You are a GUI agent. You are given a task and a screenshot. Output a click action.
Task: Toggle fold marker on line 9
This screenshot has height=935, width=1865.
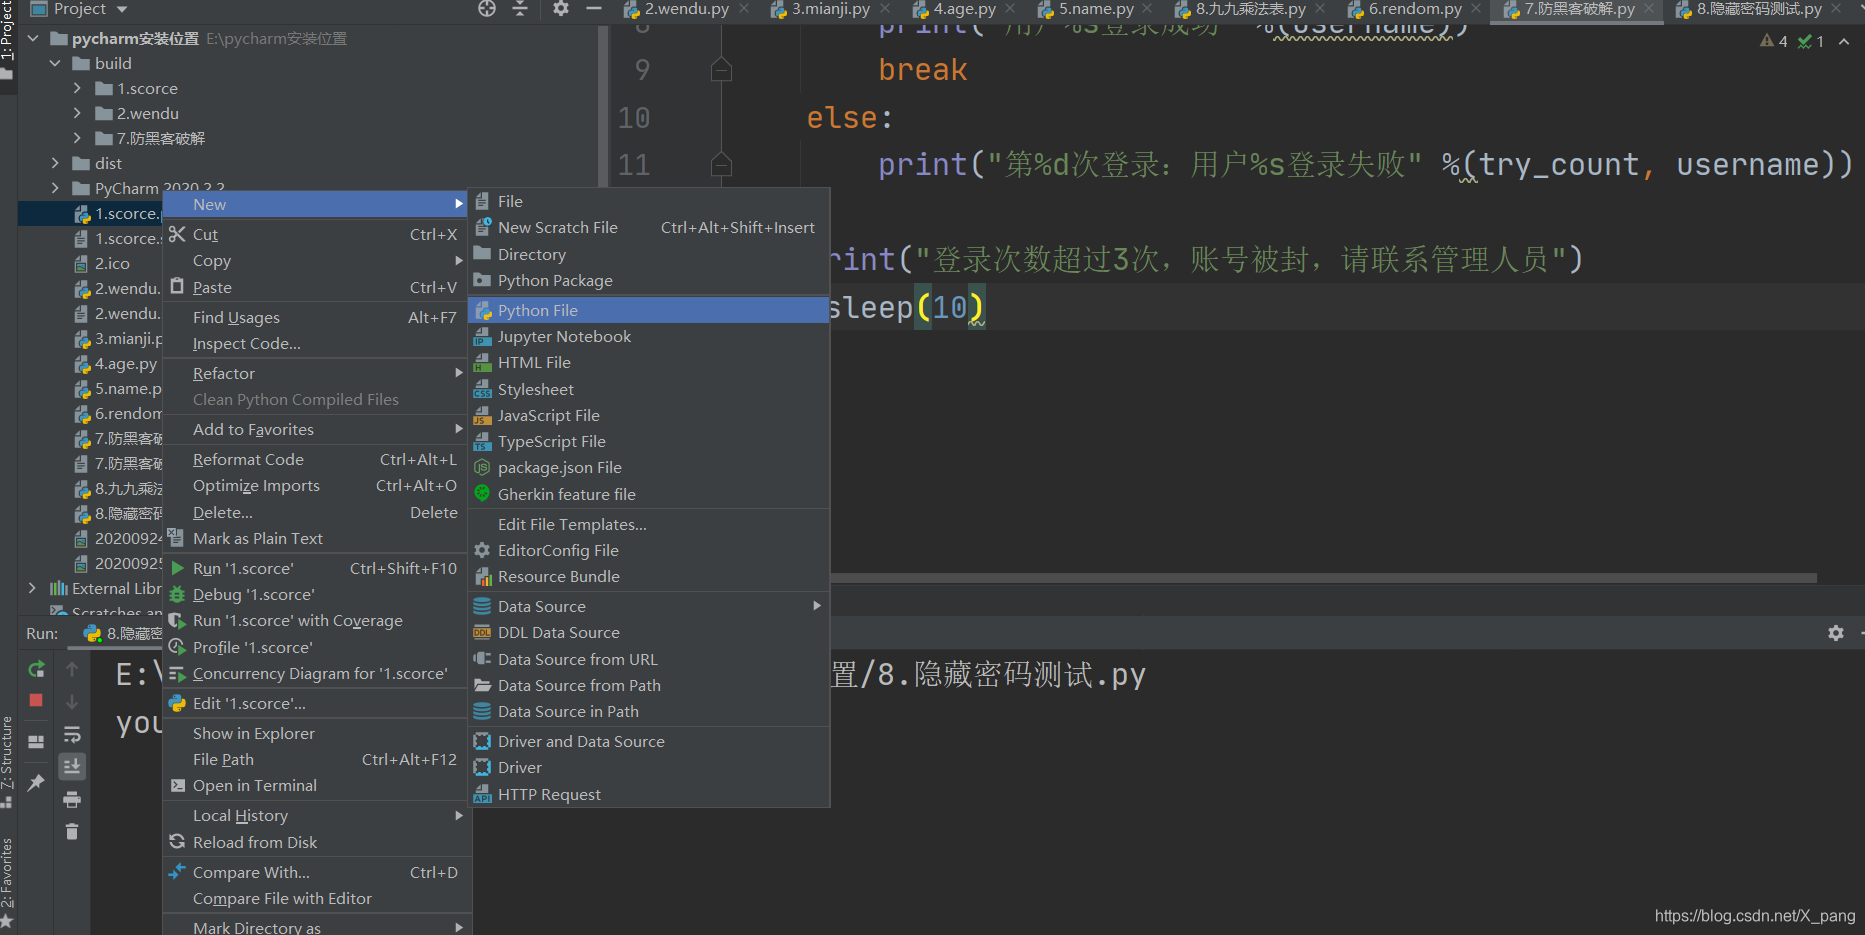pyautogui.click(x=721, y=70)
